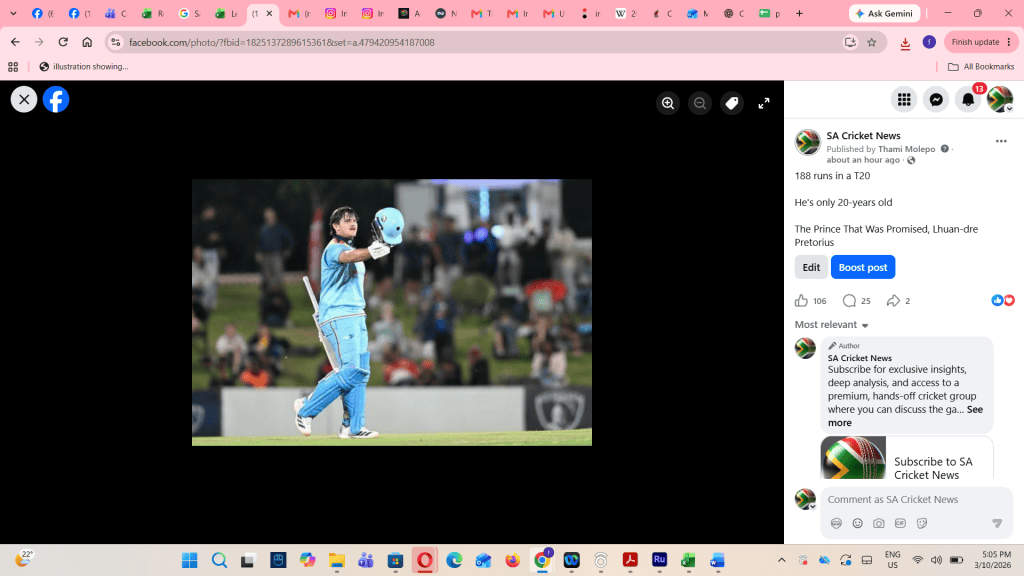Open Ask Gemini

click(884, 13)
